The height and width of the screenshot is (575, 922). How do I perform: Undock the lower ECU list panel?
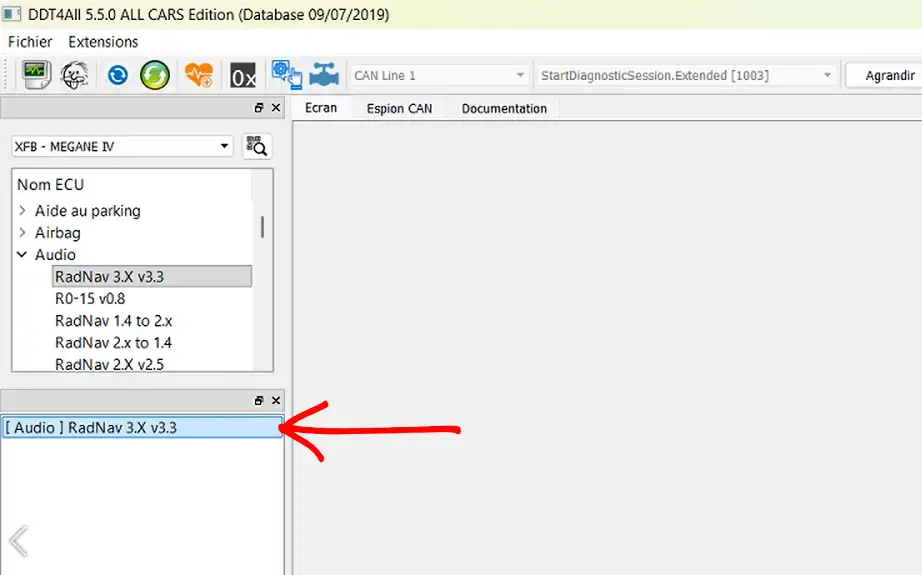point(259,400)
